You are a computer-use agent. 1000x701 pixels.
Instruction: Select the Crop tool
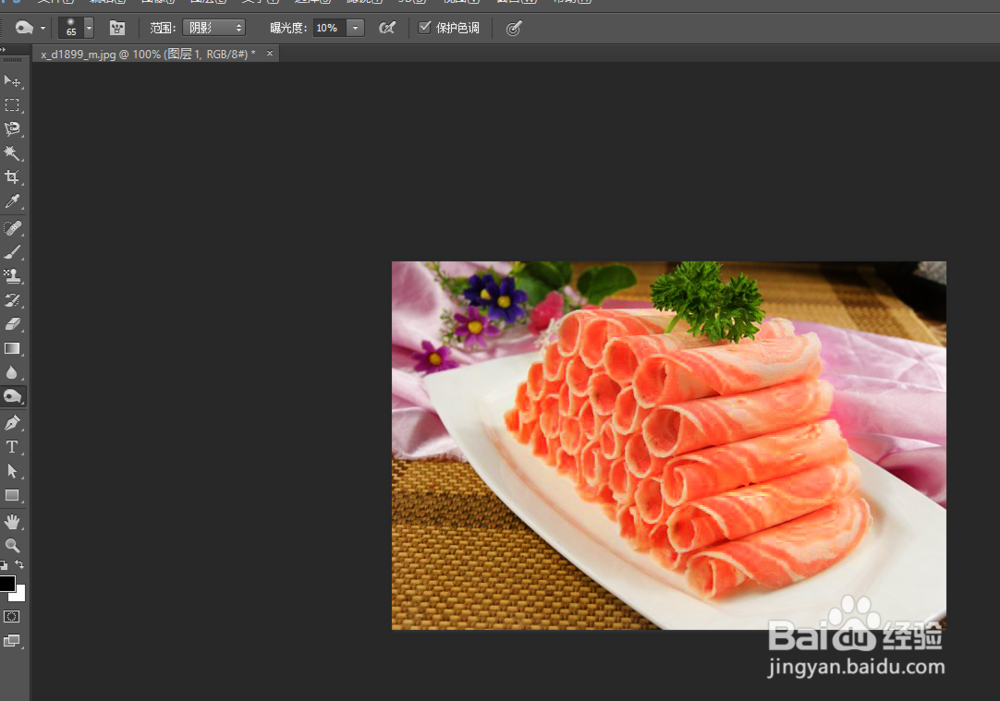click(12, 177)
